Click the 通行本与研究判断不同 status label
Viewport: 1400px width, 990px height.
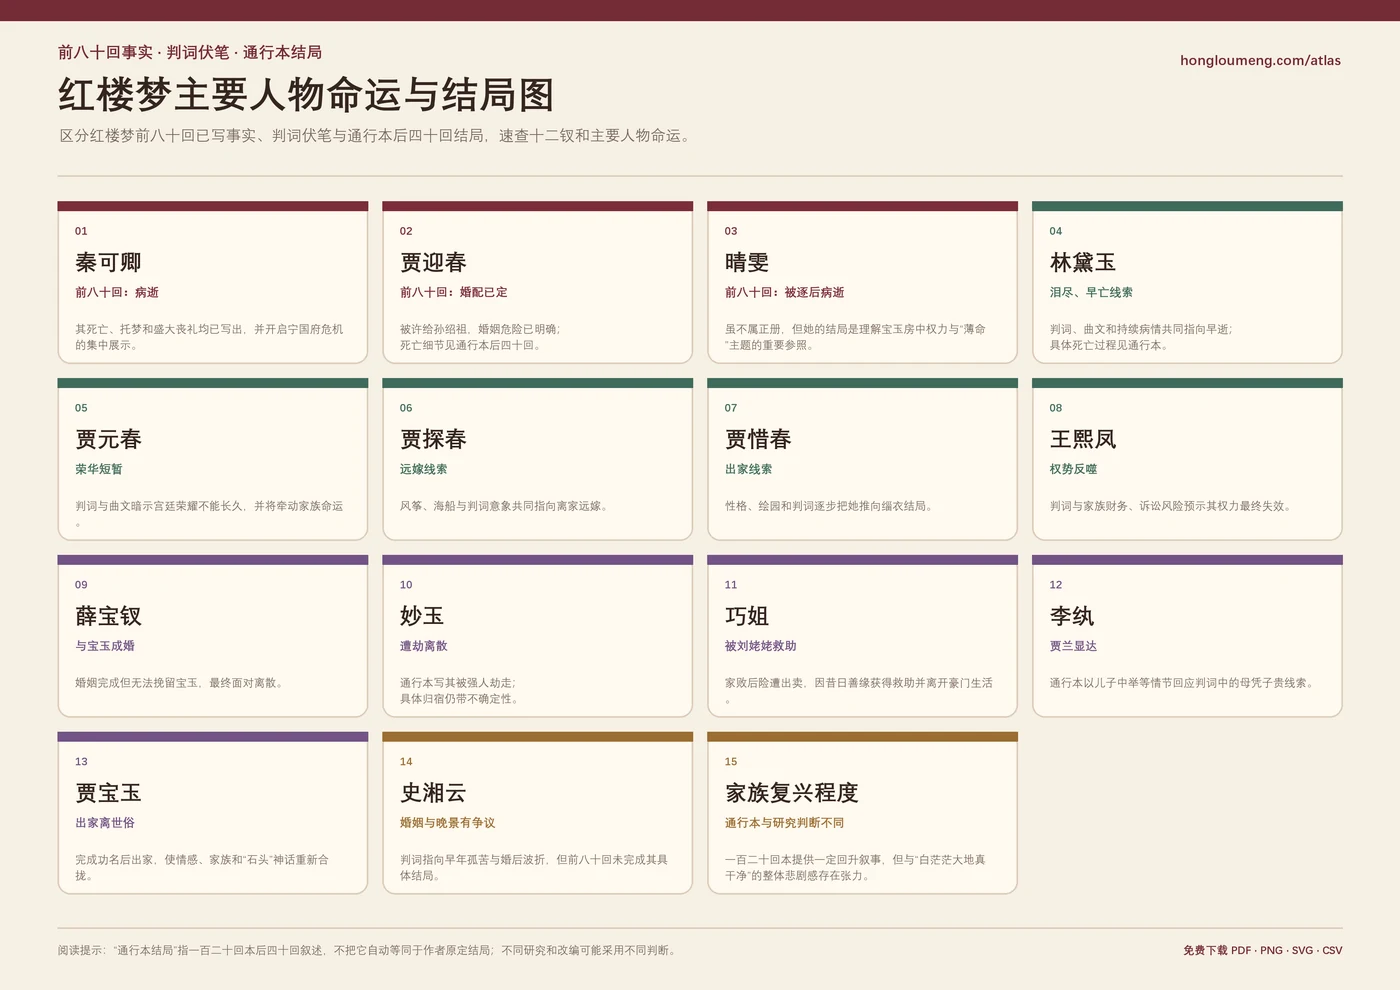[x=785, y=823]
